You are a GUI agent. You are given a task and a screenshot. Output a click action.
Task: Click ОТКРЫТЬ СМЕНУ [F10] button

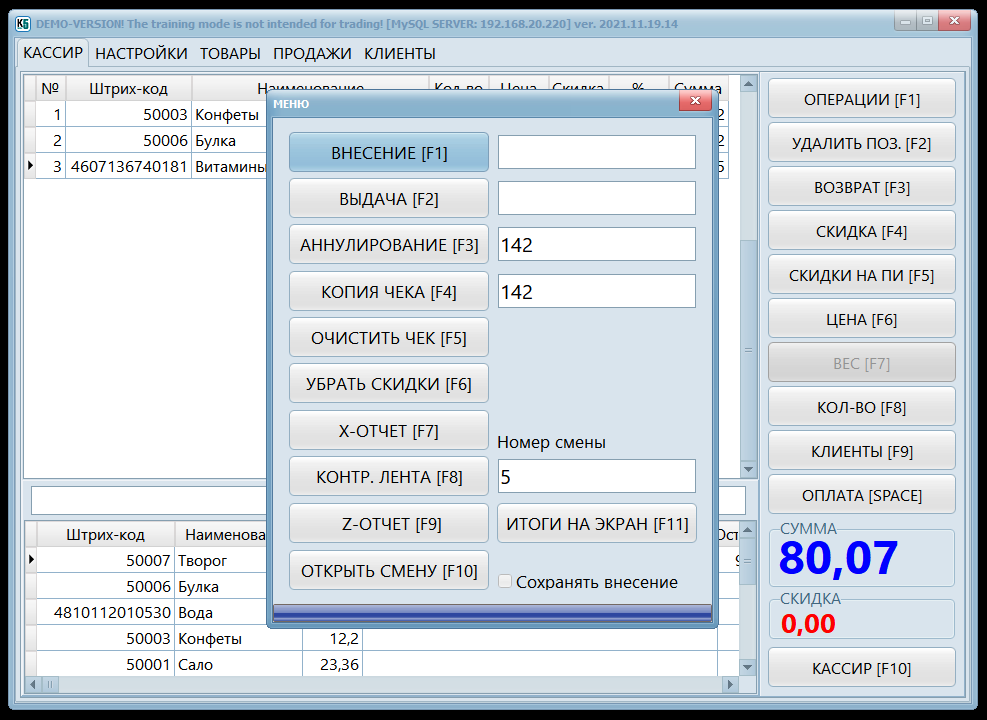tap(388, 570)
